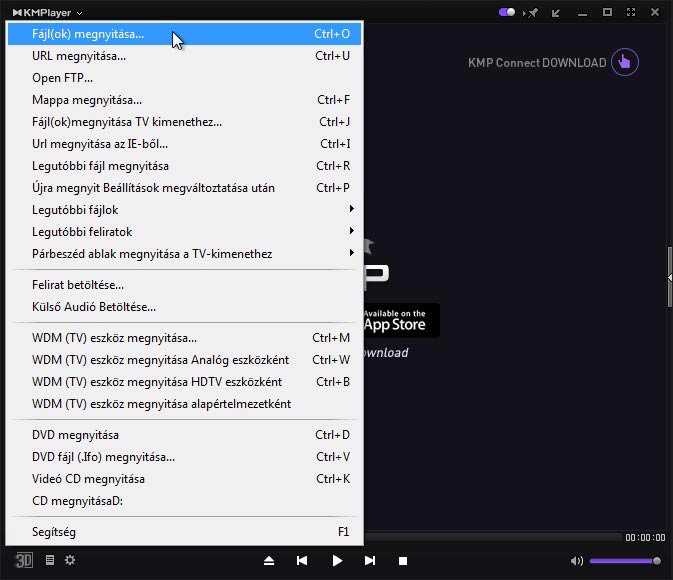Toggle the purple switch in title bar

click(x=507, y=13)
